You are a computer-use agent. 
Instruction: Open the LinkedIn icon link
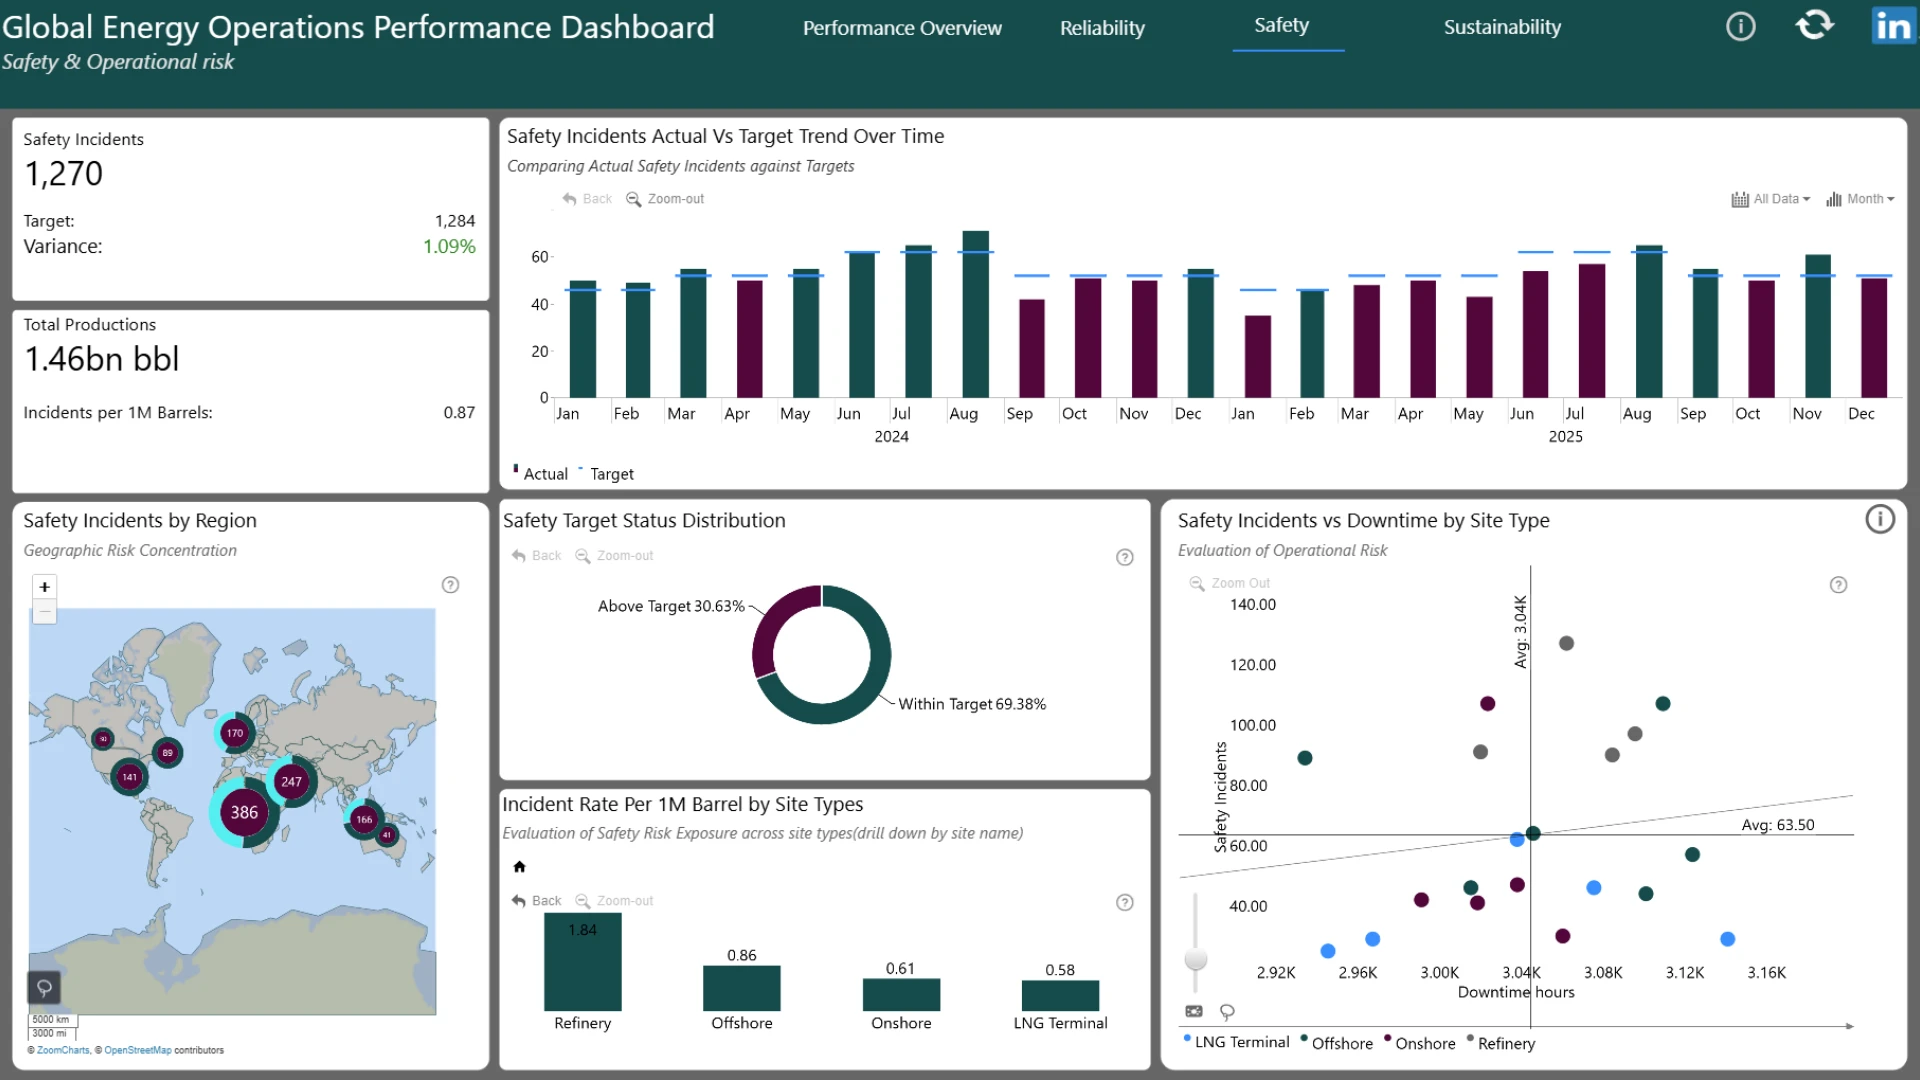pyautogui.click(x=1893, y=26)
